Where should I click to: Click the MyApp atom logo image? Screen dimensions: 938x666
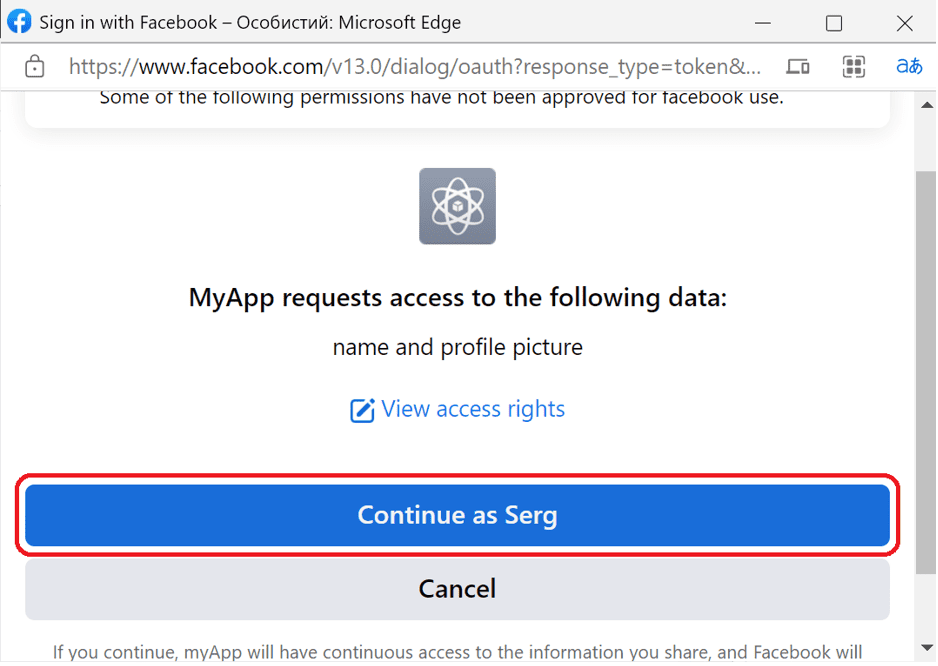(457, 206)
